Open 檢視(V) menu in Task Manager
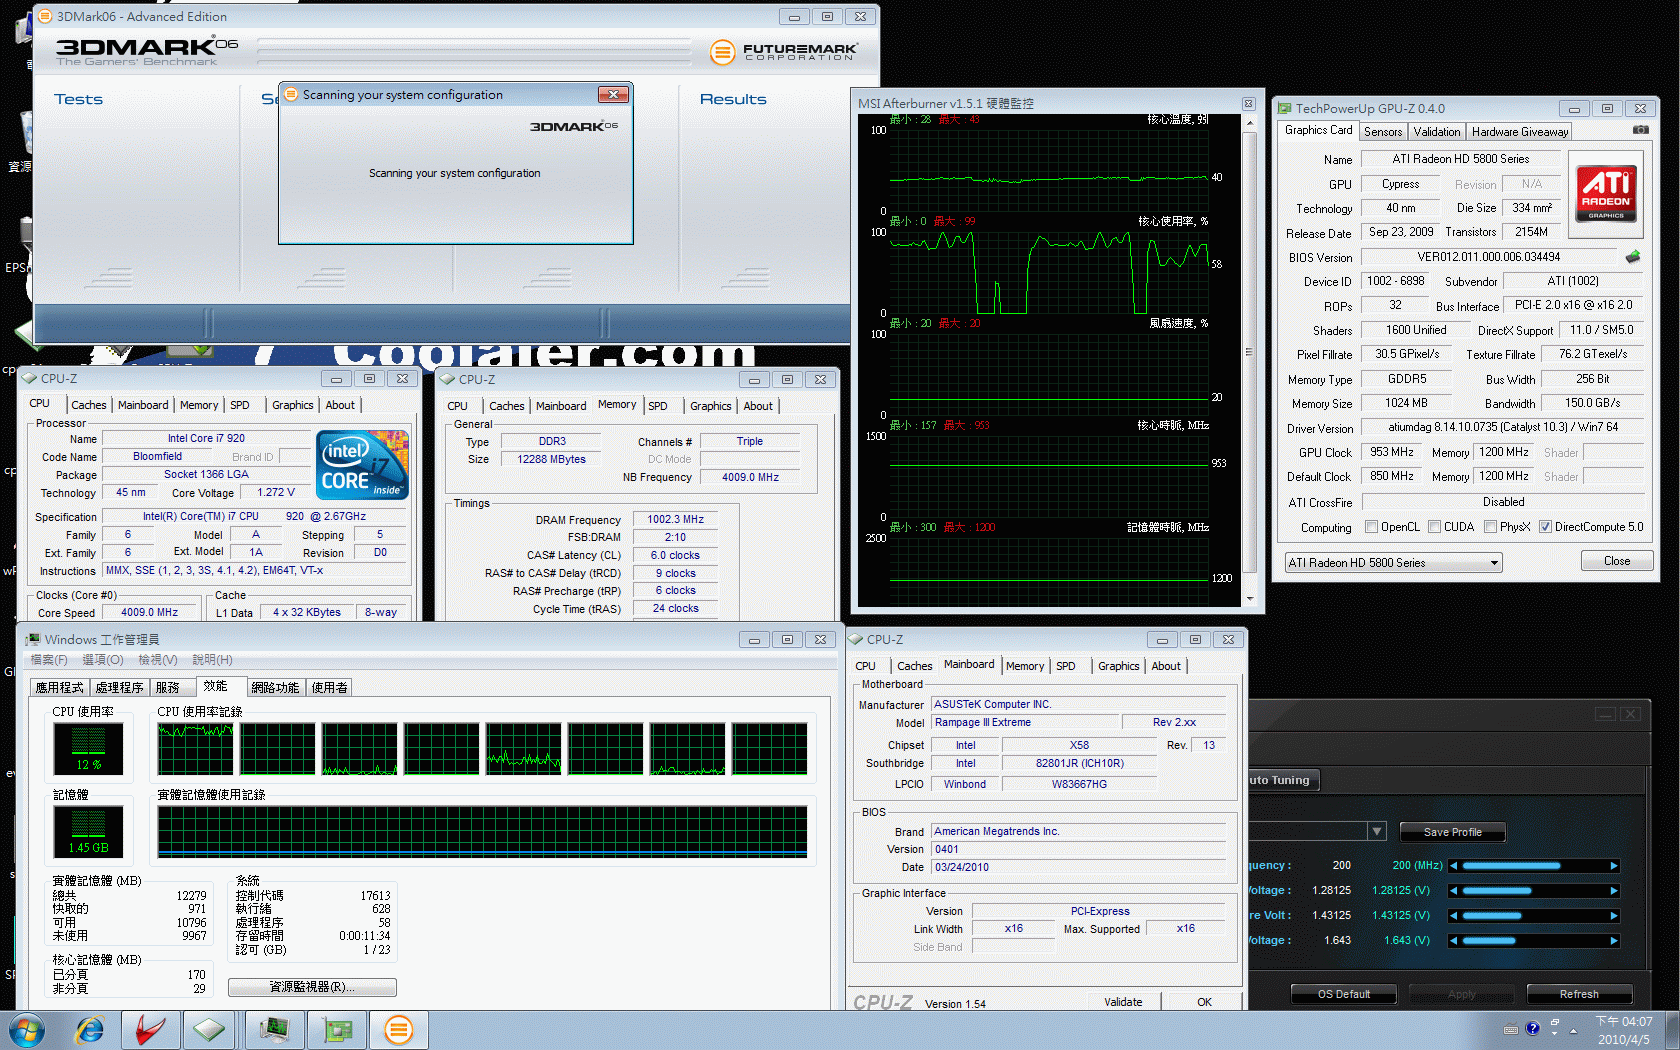The width and height of the screenshot is (1680, 1050). 158,660
